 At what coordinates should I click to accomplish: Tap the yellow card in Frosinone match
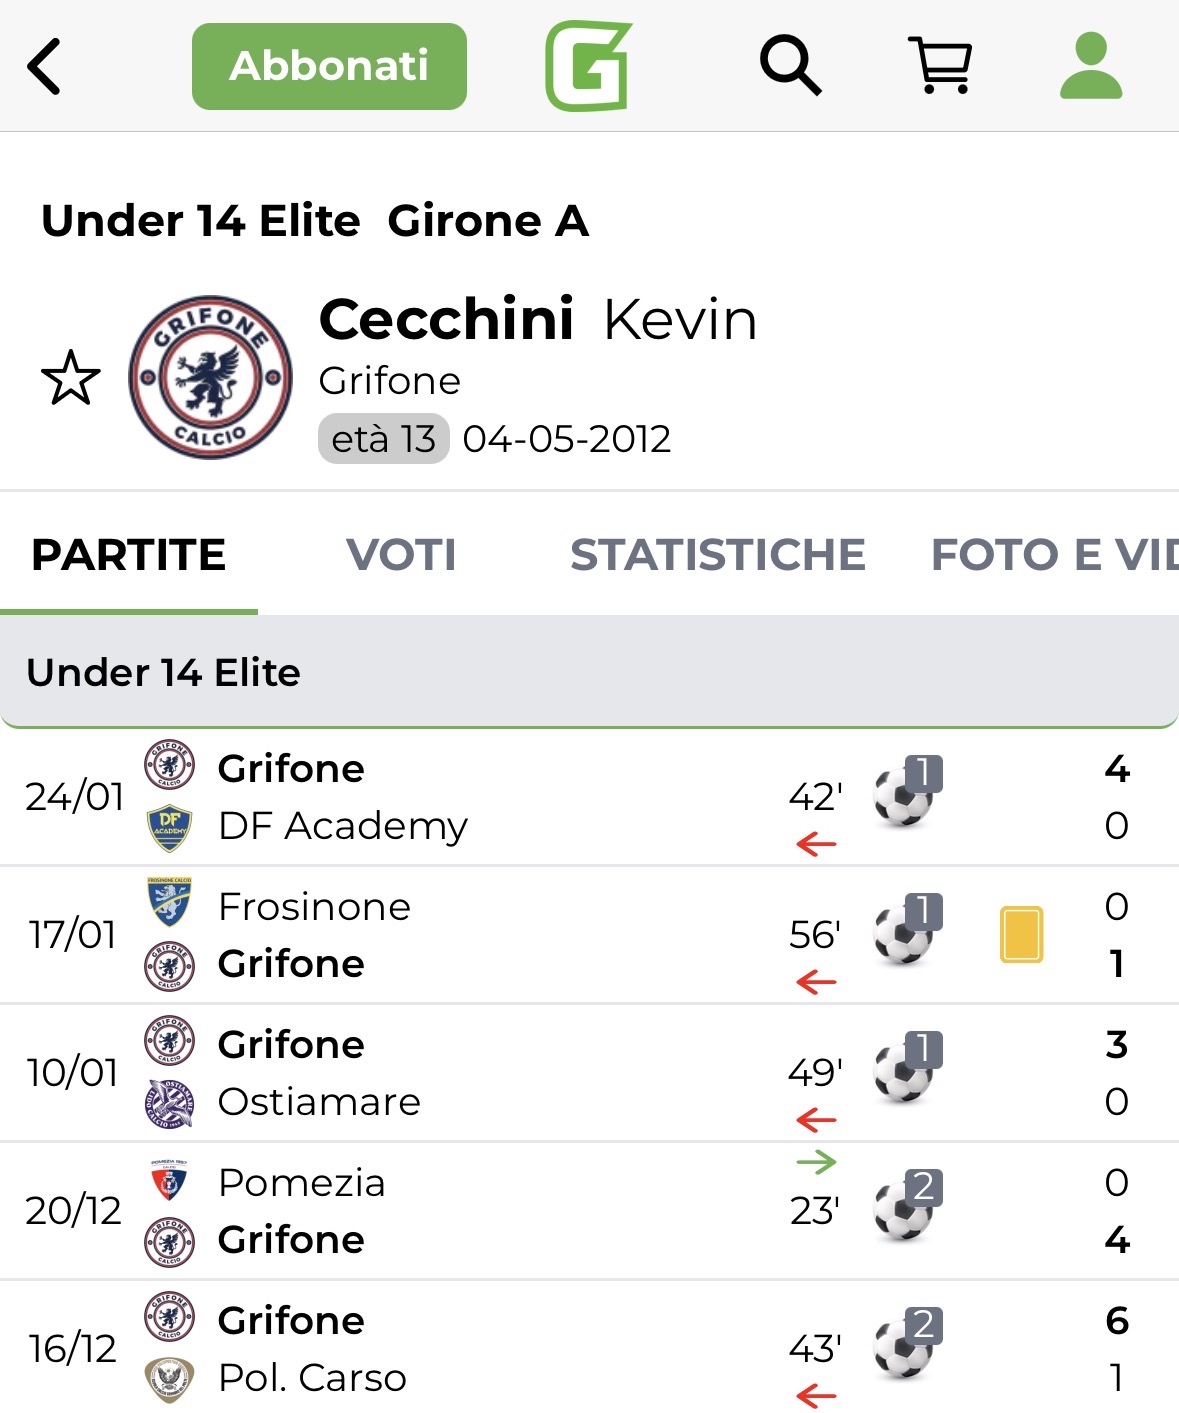pos(1021,934)
